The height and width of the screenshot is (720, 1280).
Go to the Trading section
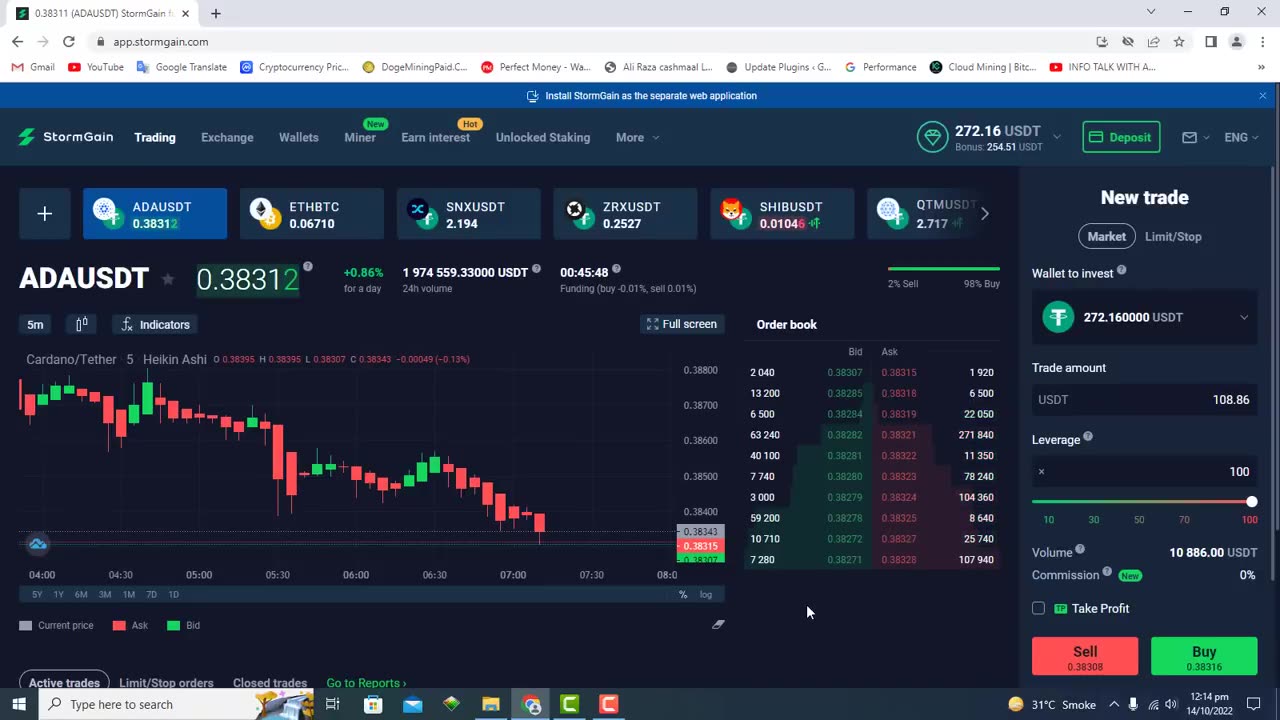tap(155, 137)
